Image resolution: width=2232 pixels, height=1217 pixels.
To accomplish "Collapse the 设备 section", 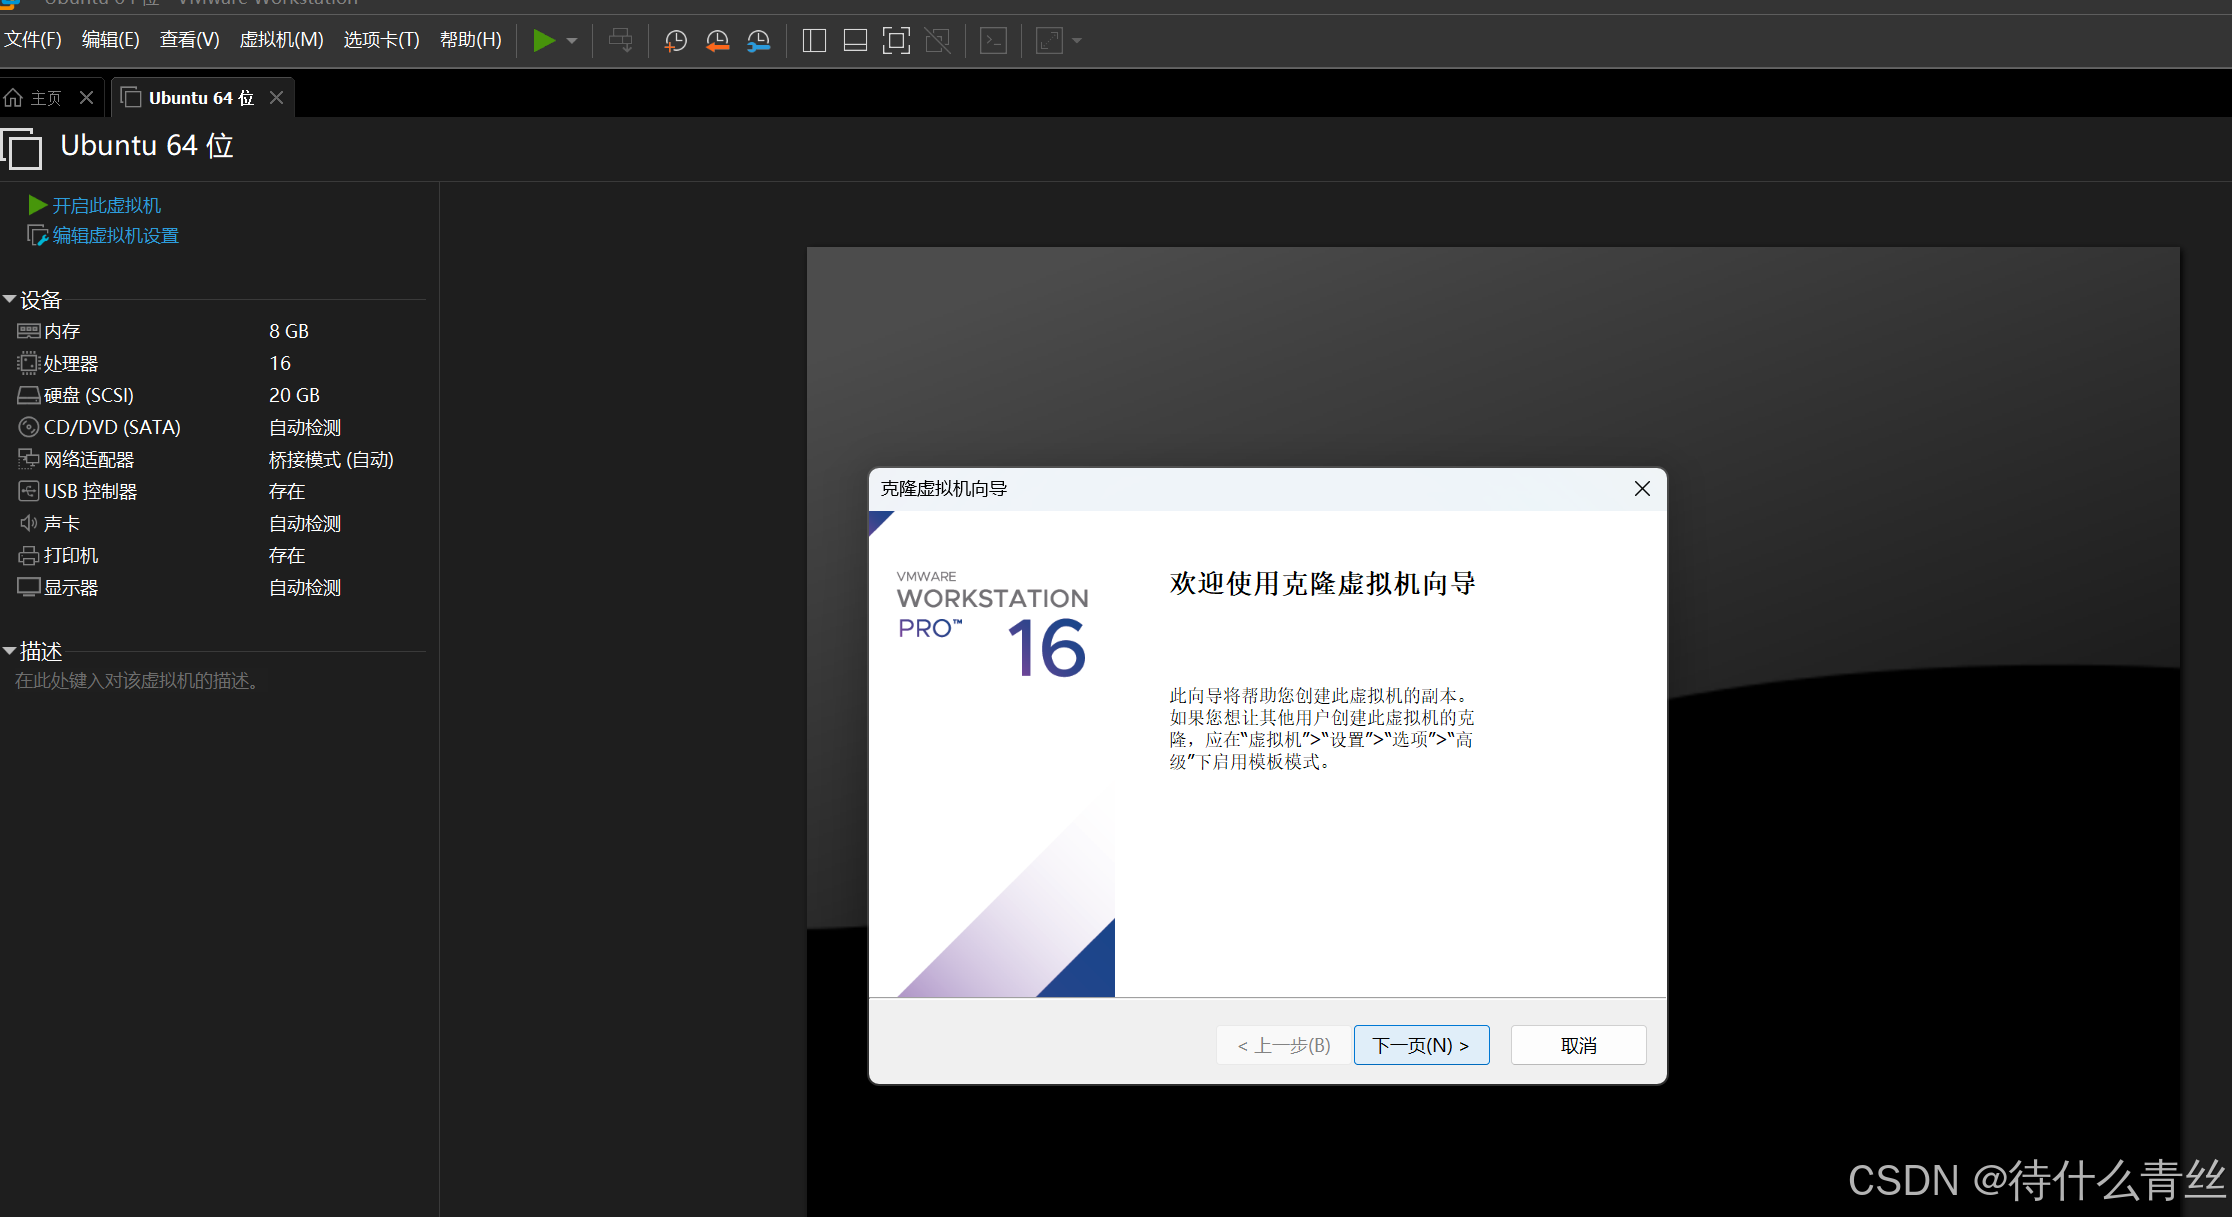I will click(x=10, y=299).
